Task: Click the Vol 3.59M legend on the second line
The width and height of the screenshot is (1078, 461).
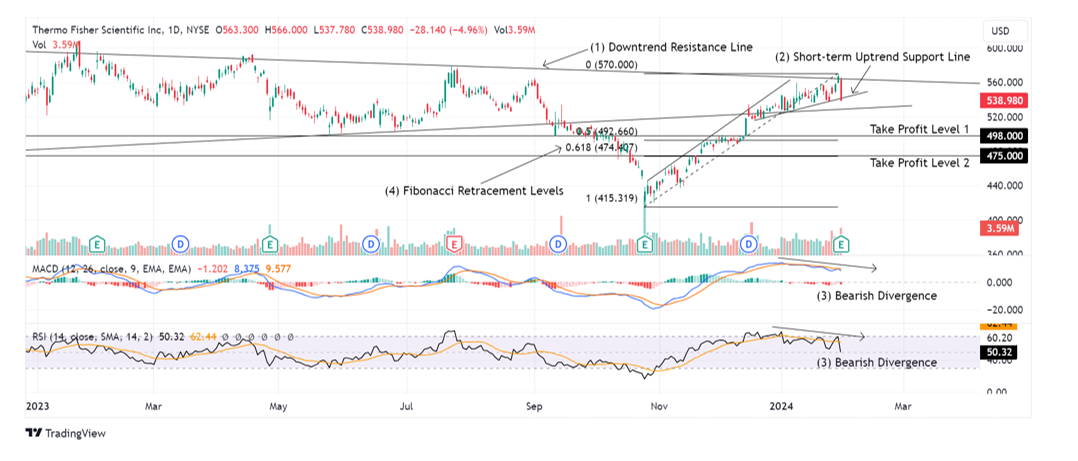Action: coord(56,45)
